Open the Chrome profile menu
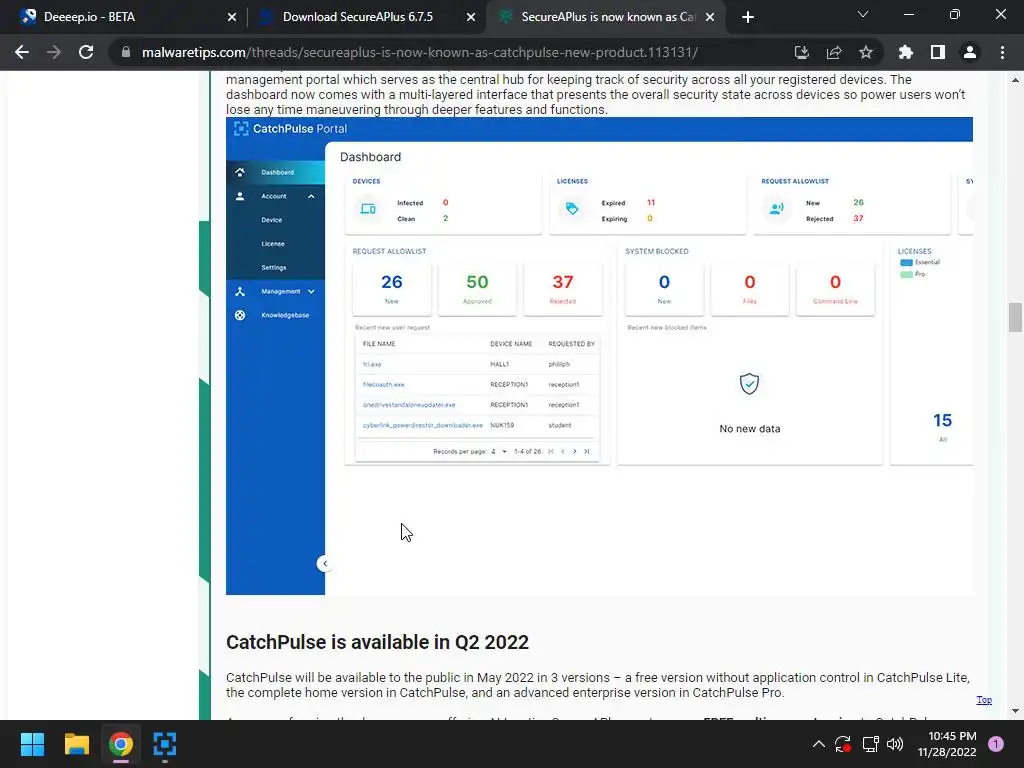Screen dimensions: 1024x768 [x=970, y=52]
